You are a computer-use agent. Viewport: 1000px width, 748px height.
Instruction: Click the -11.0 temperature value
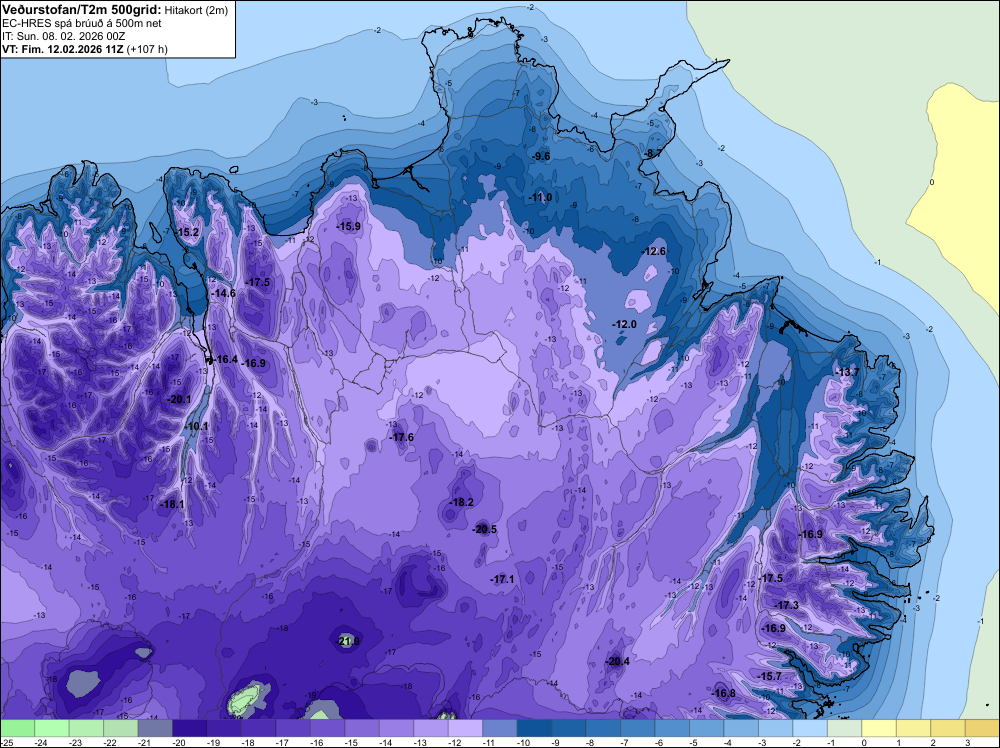(x=540, y=197)
